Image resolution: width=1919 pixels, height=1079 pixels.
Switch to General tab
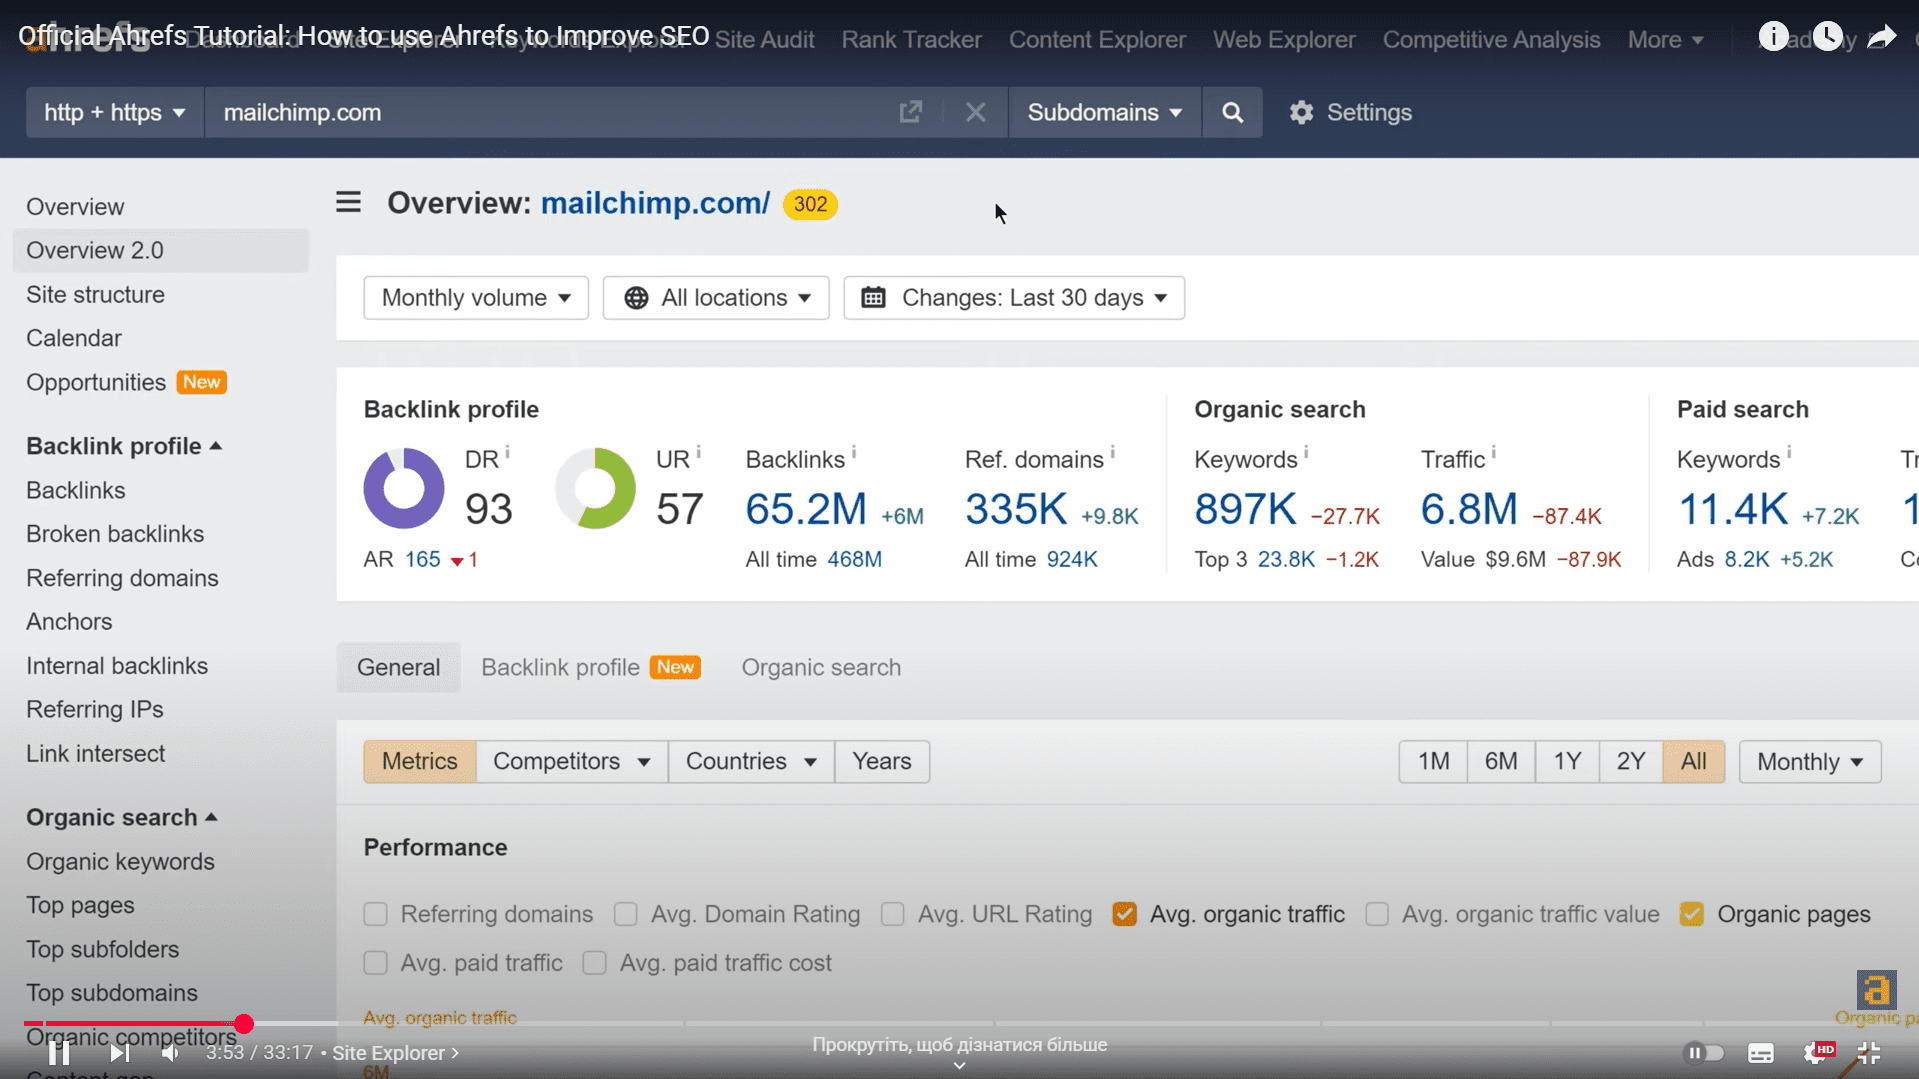[398, 667]
